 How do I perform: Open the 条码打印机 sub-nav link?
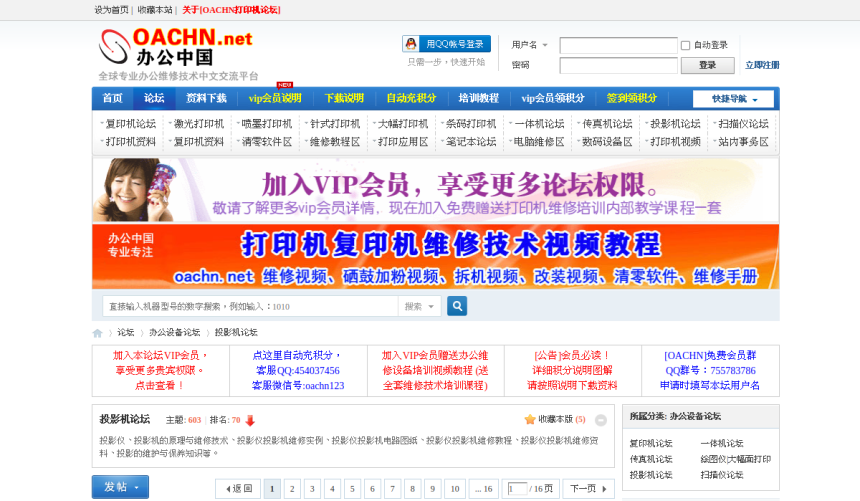tap(471, 124)
